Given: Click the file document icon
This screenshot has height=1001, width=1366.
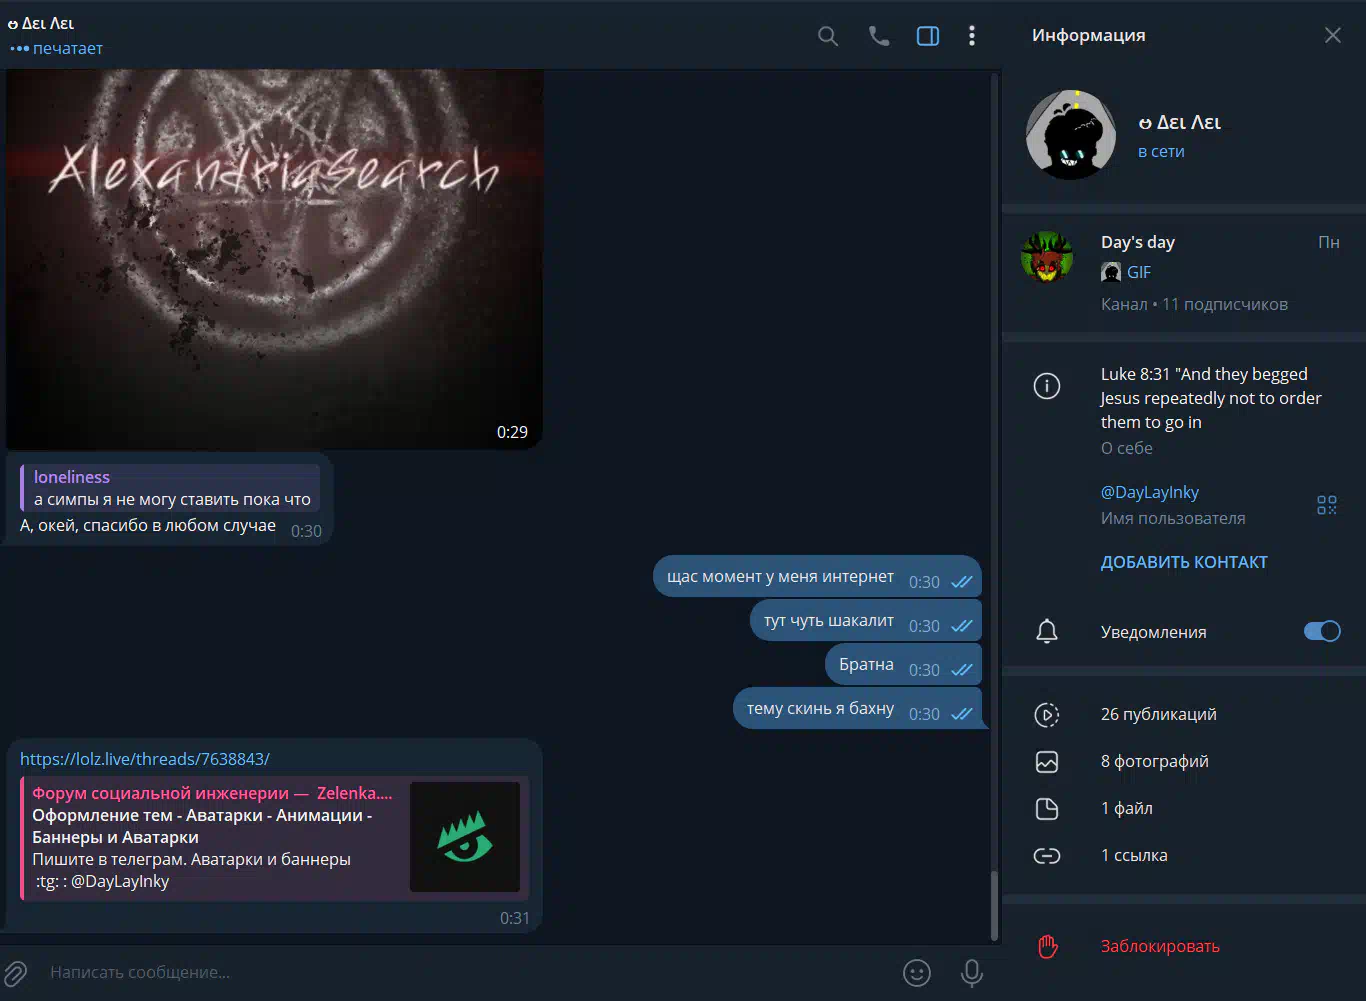Looking at the screenshot, I should pos(1047,808).
